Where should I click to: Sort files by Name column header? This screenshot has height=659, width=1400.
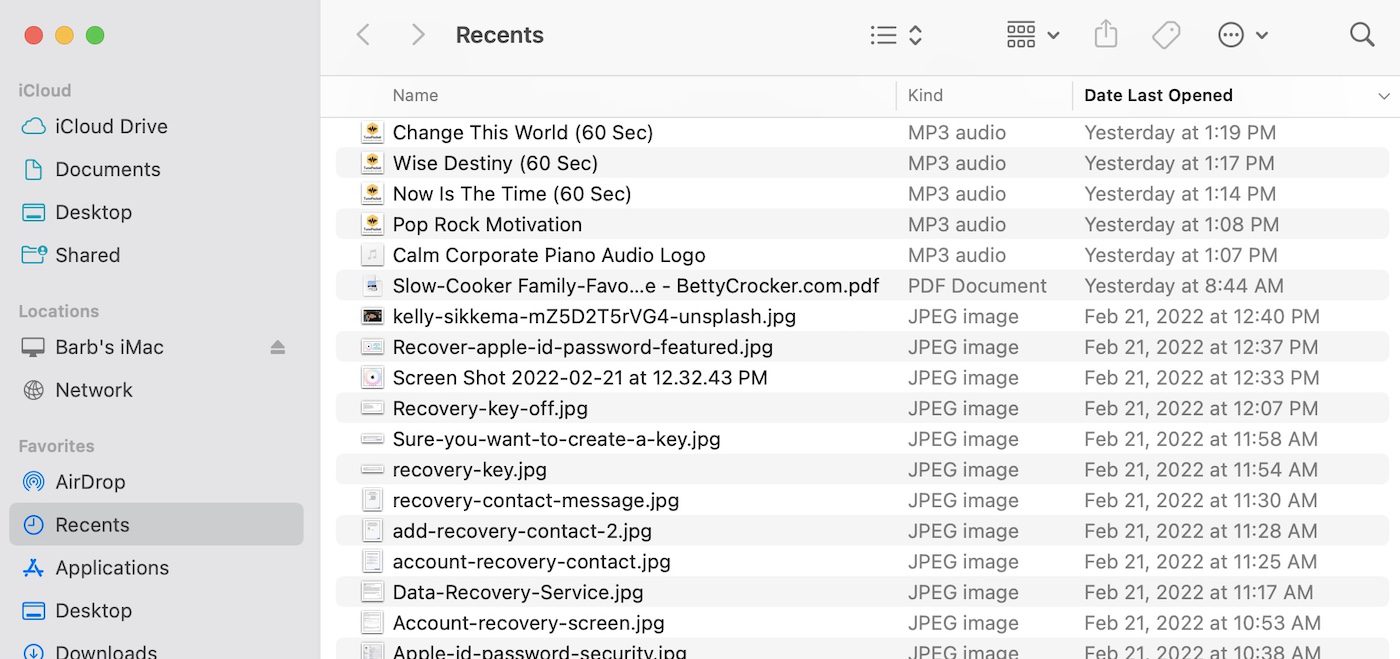coord(415,96)
